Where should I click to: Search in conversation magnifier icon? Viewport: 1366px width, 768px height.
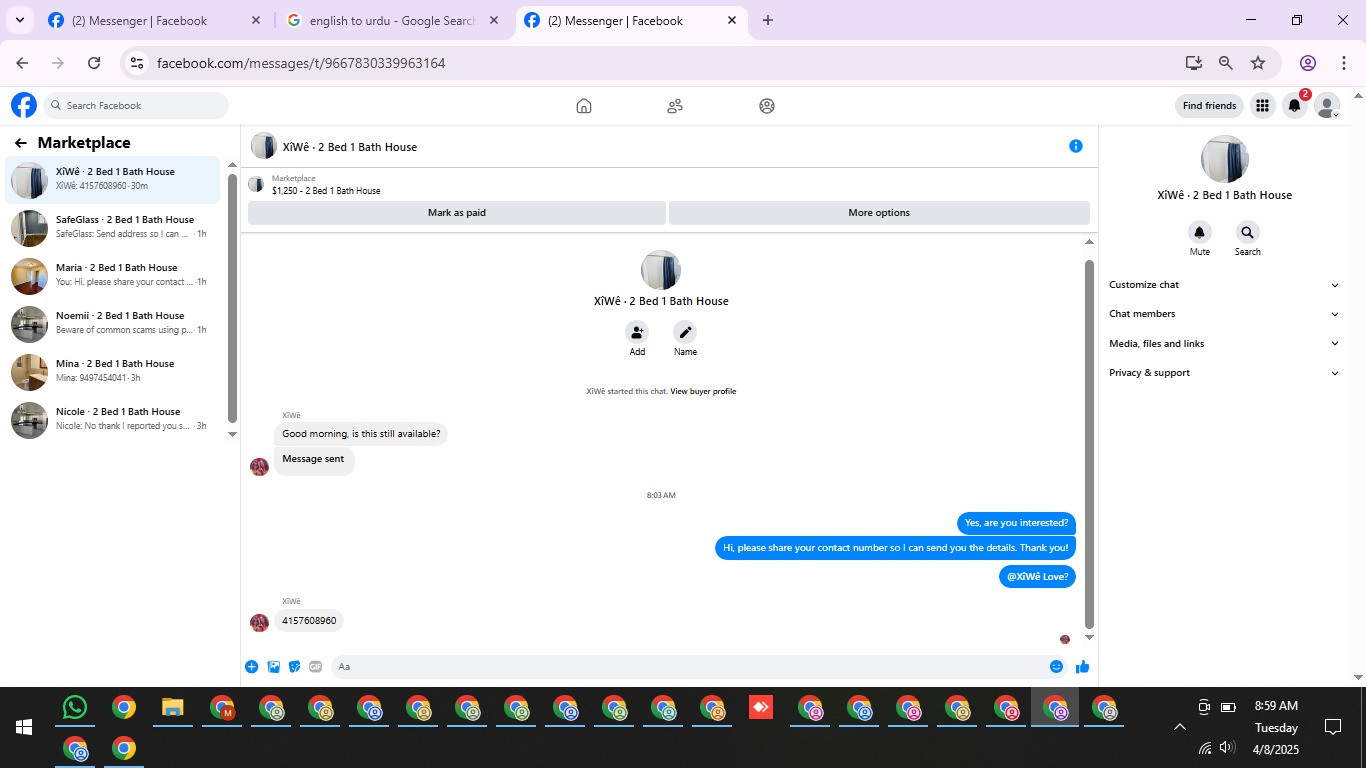(x=1247, y=232)
